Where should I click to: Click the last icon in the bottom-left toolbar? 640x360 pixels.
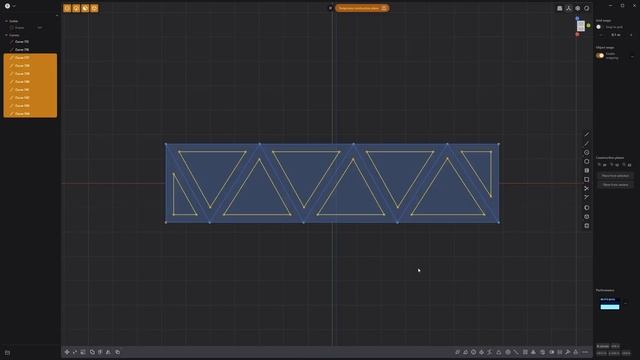pyautogui.click(x=118, y=352)
